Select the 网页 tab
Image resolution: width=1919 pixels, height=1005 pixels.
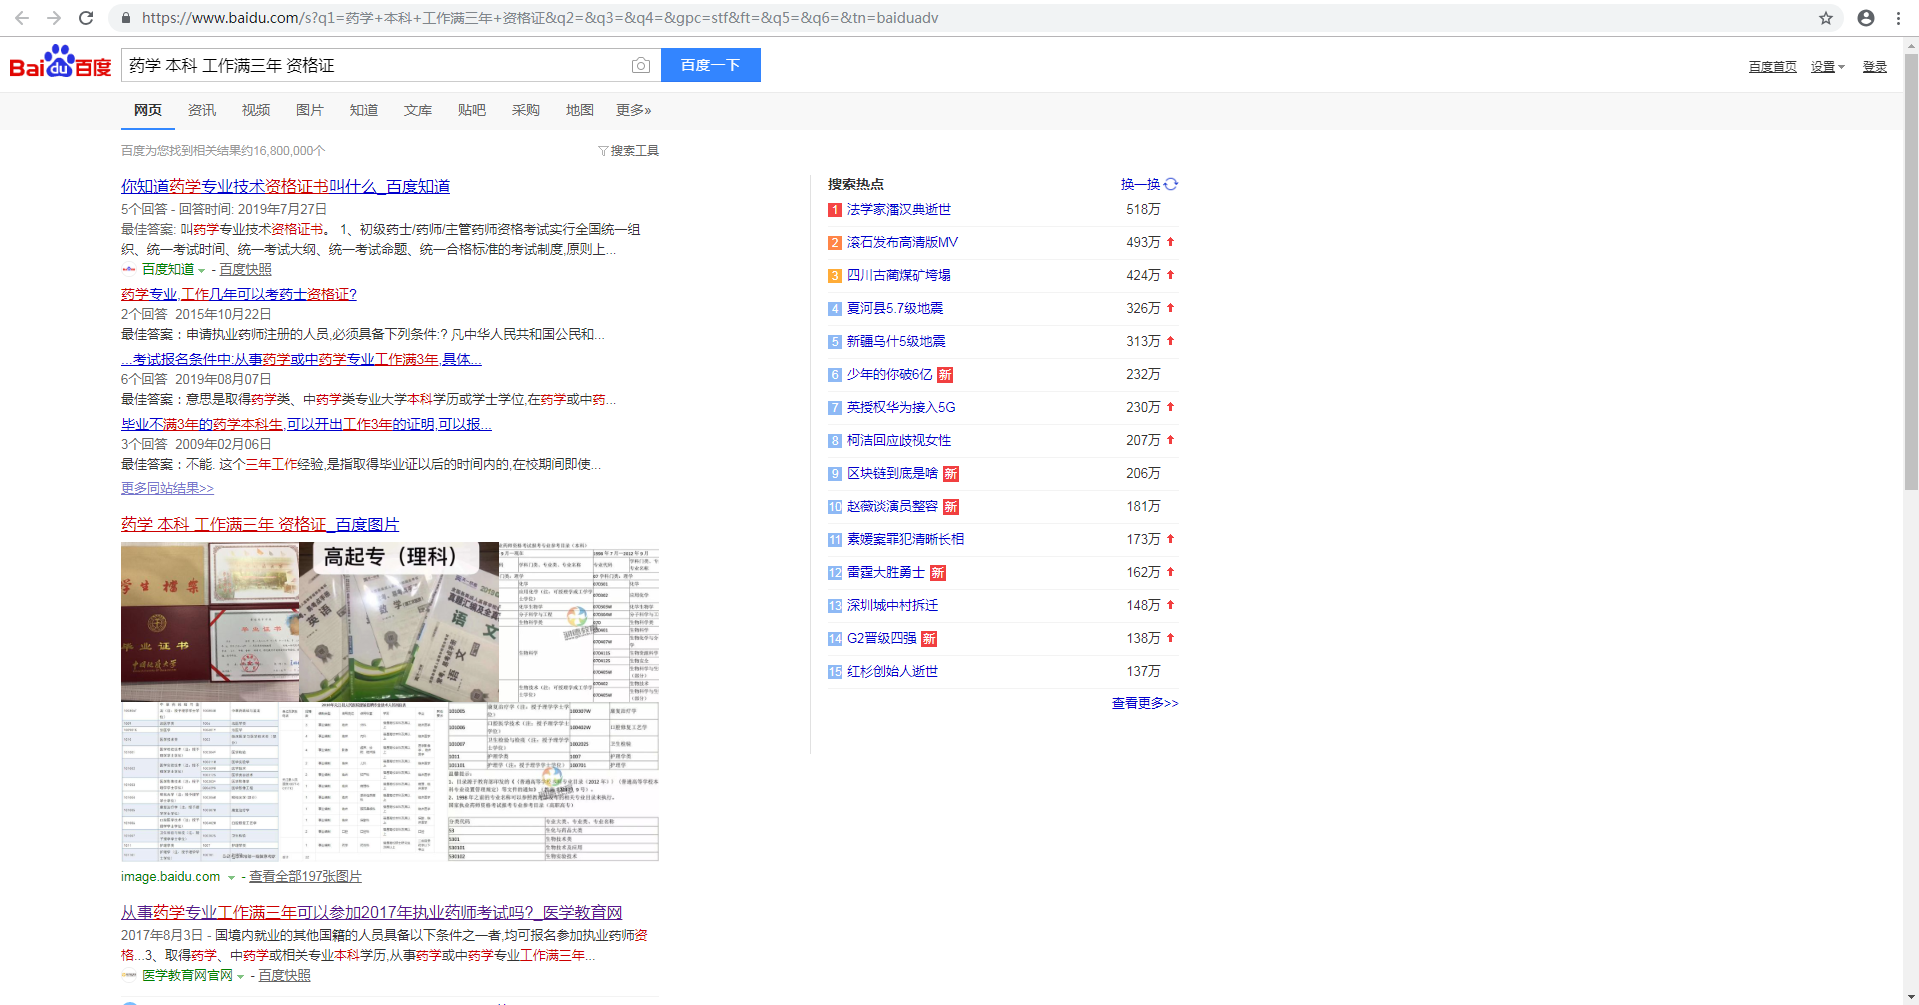click(x=148, y=110)
